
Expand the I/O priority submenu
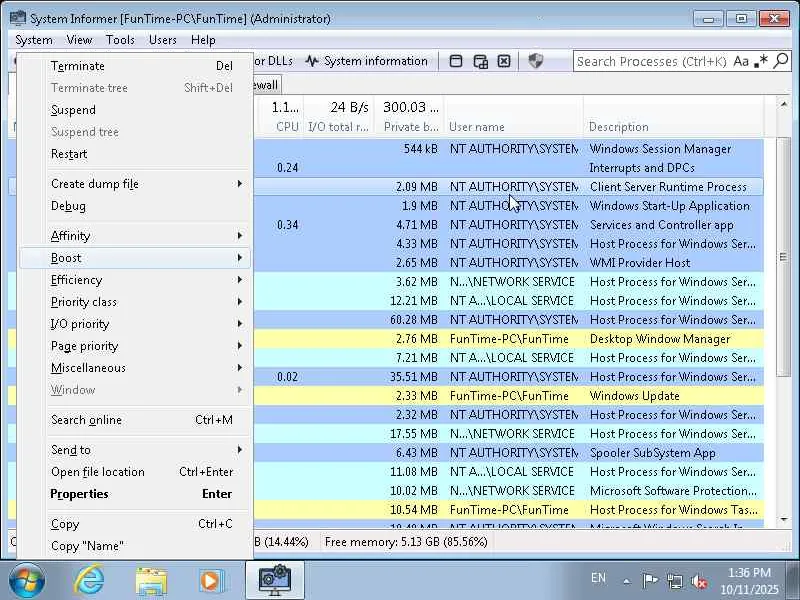(x=135, y=323)
